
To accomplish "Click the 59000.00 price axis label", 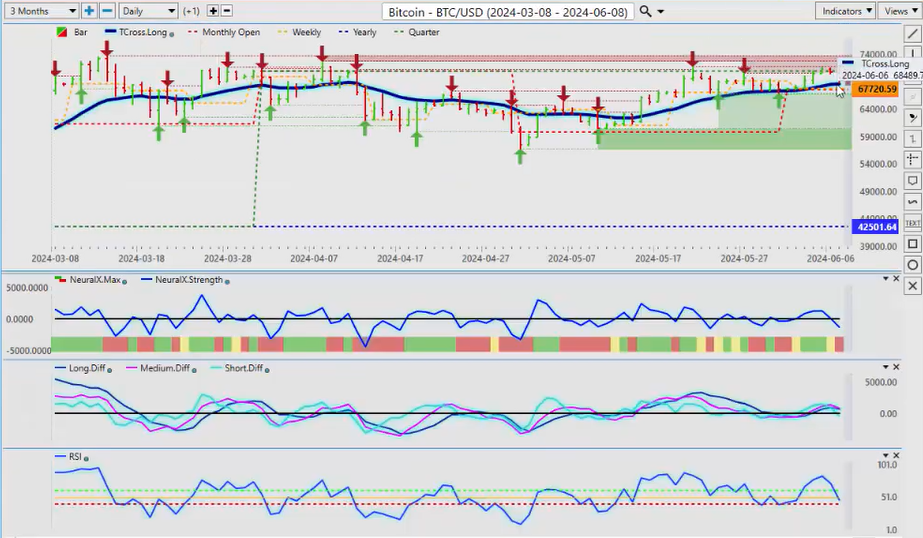I will [x=878, y=137].
